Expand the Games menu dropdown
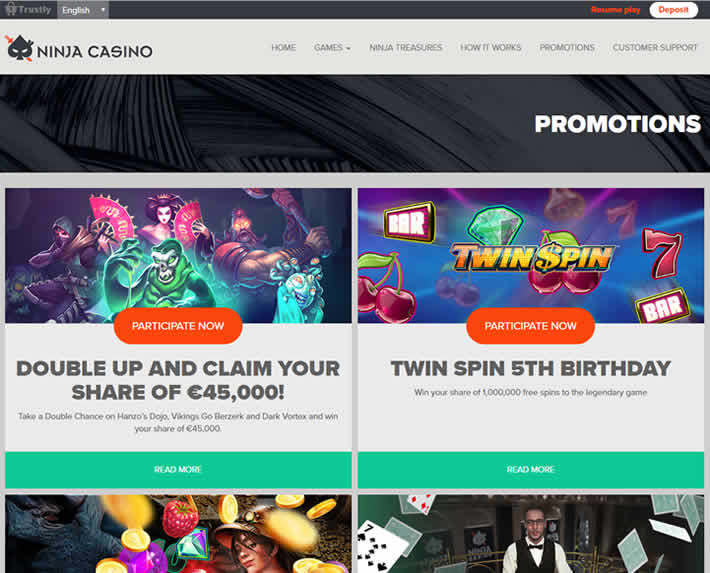This screenshot has width=710, height=573. tap(332, 47)
